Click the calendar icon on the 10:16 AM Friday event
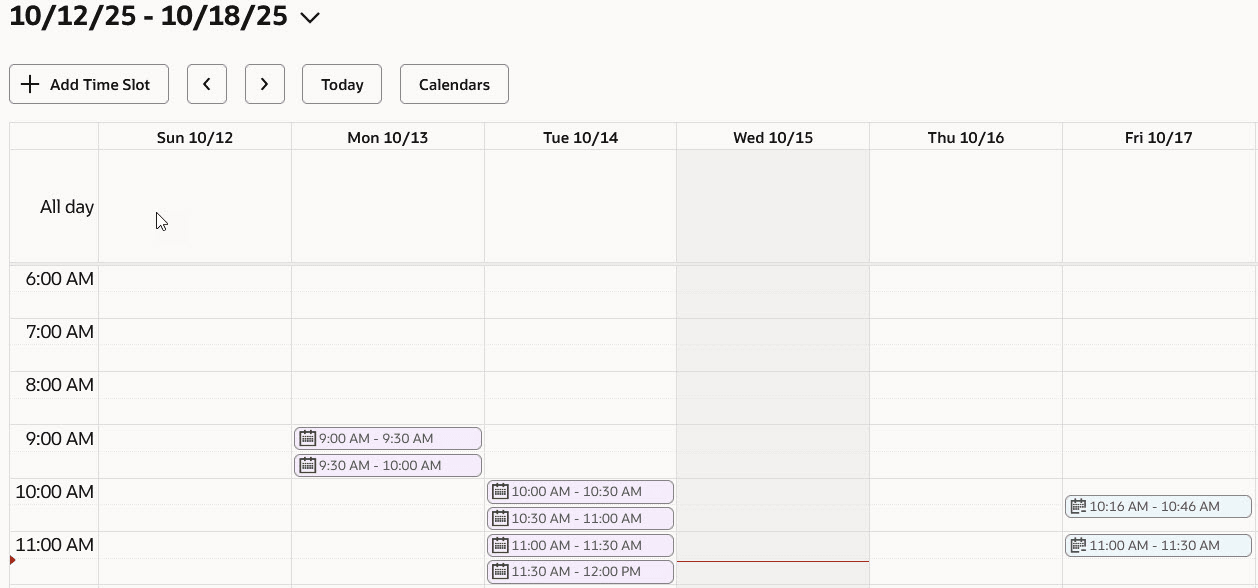This screenshot has height=588, width=1258. click(1079, 506)
